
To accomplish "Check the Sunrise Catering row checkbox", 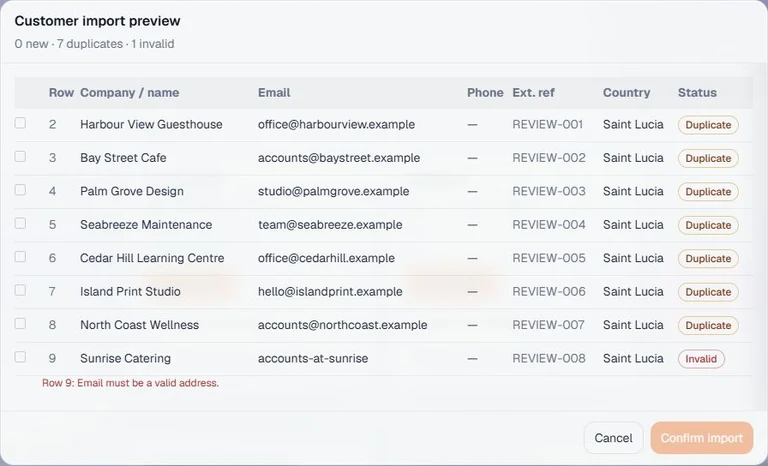I will point(20,357).
